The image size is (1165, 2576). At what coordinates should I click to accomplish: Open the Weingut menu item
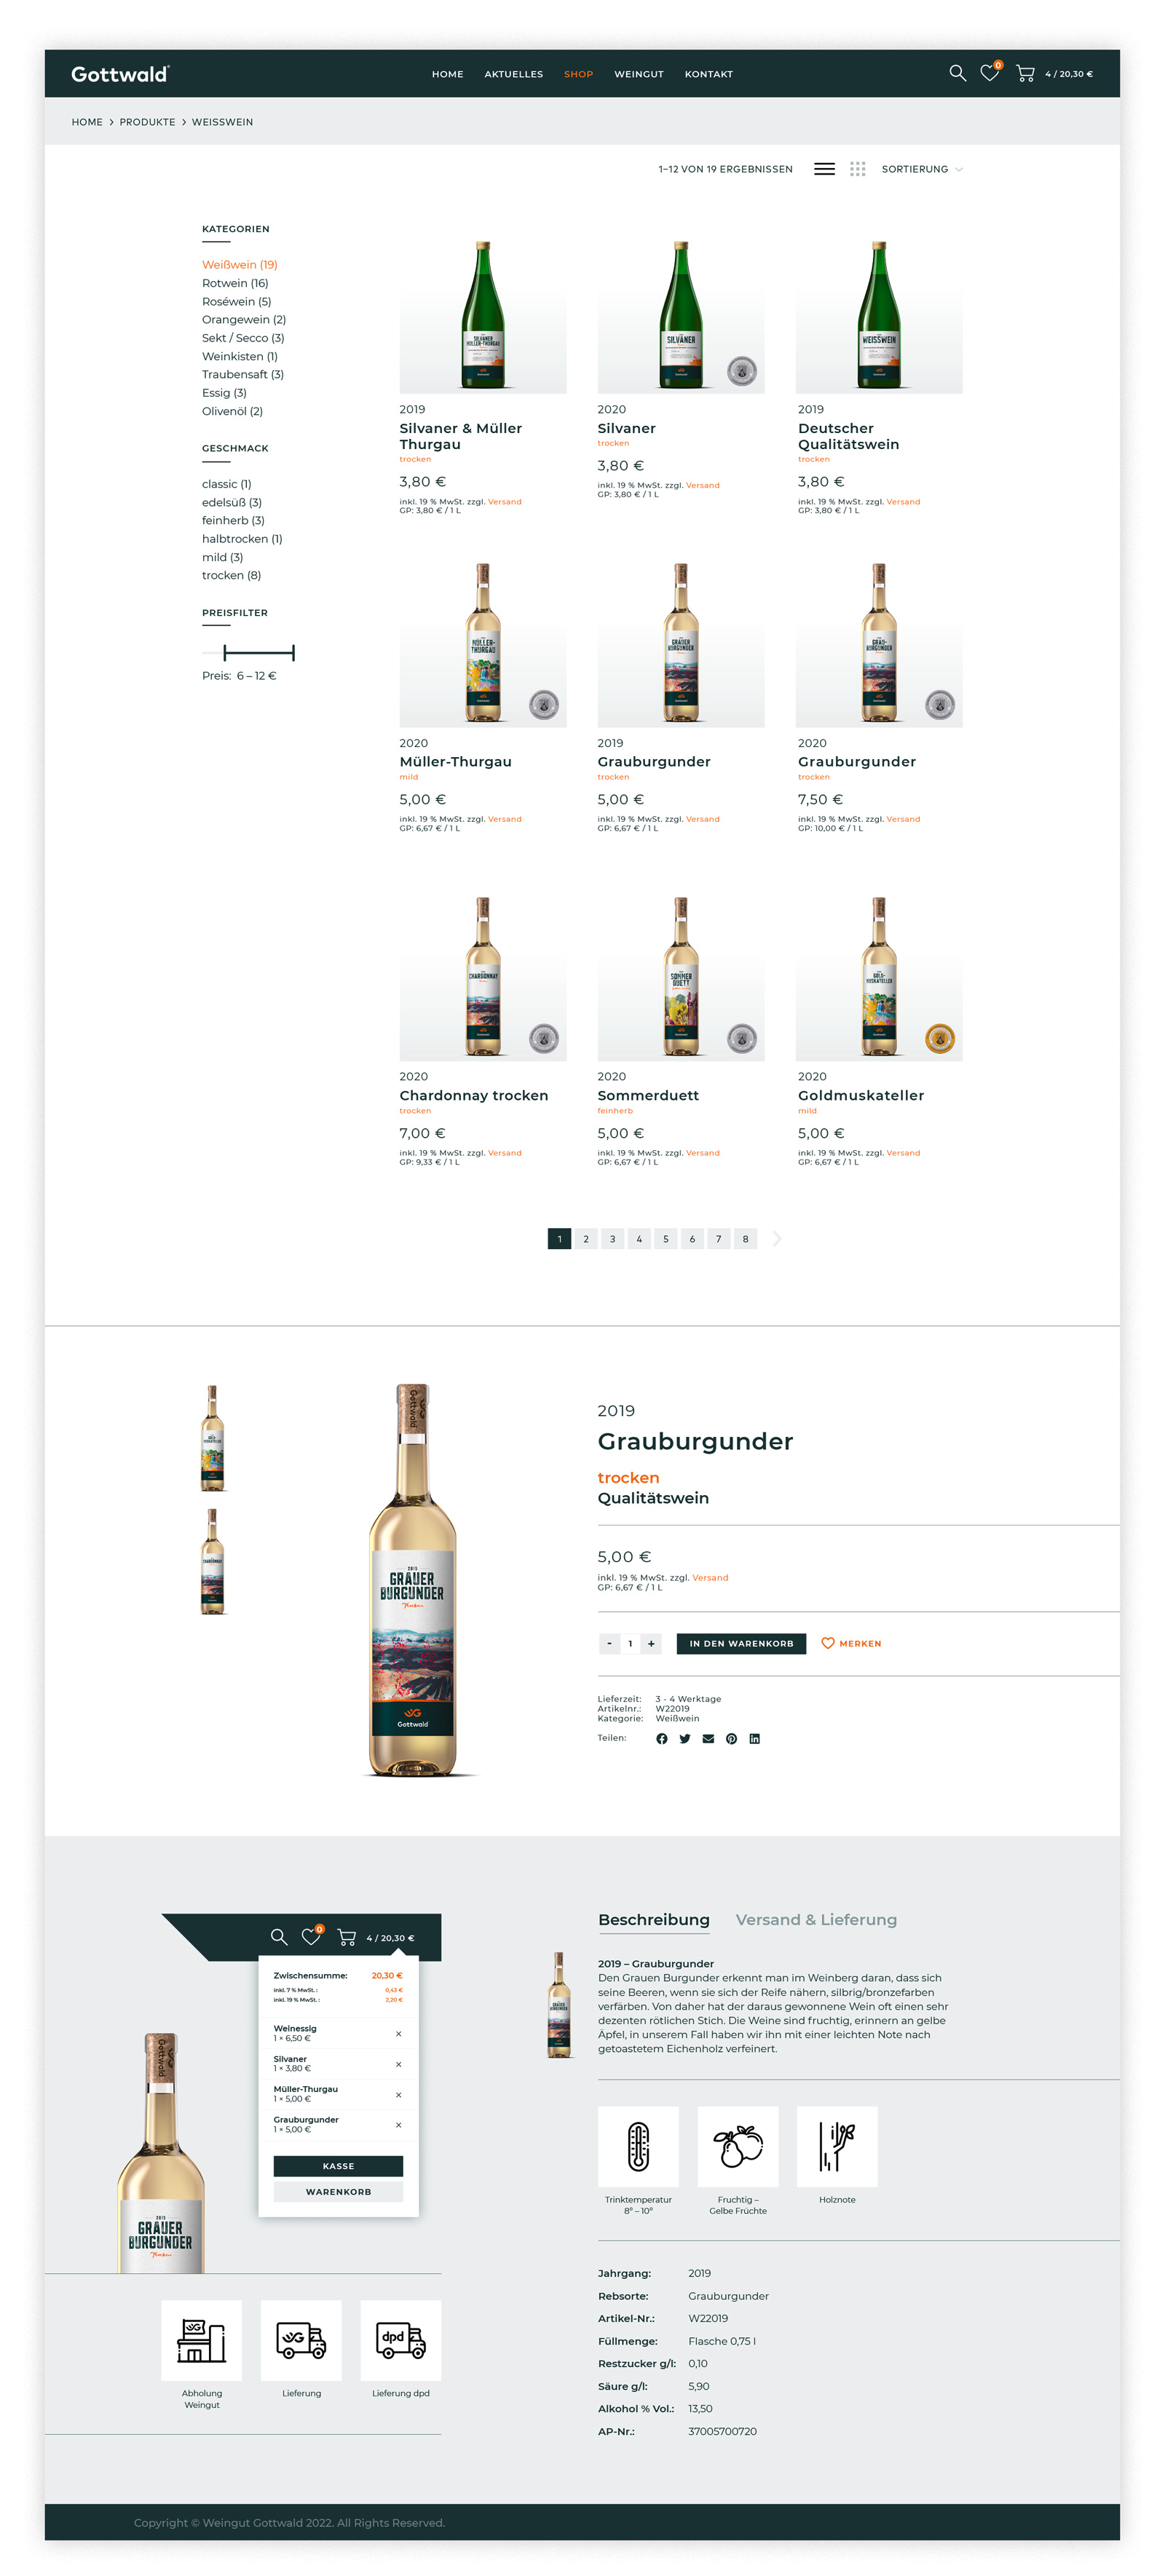click(639, 74)
